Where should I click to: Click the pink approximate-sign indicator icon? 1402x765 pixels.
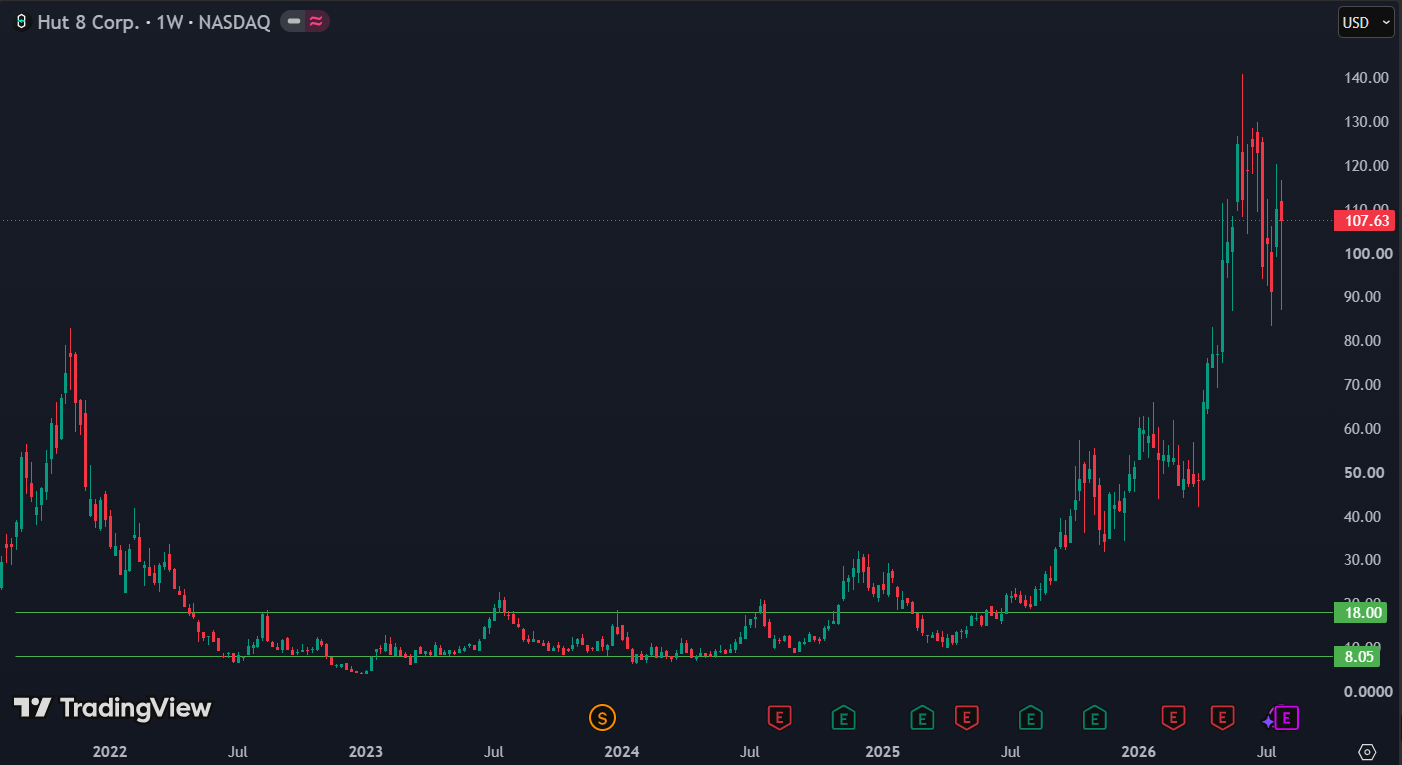click(316, 21)
